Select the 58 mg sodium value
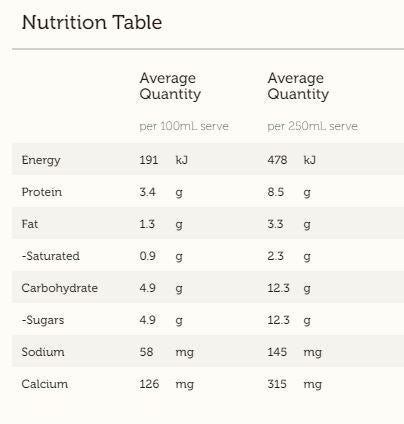The width and height of the screenshot is (404, 424). pyautogui.click(x=167, y=352)
